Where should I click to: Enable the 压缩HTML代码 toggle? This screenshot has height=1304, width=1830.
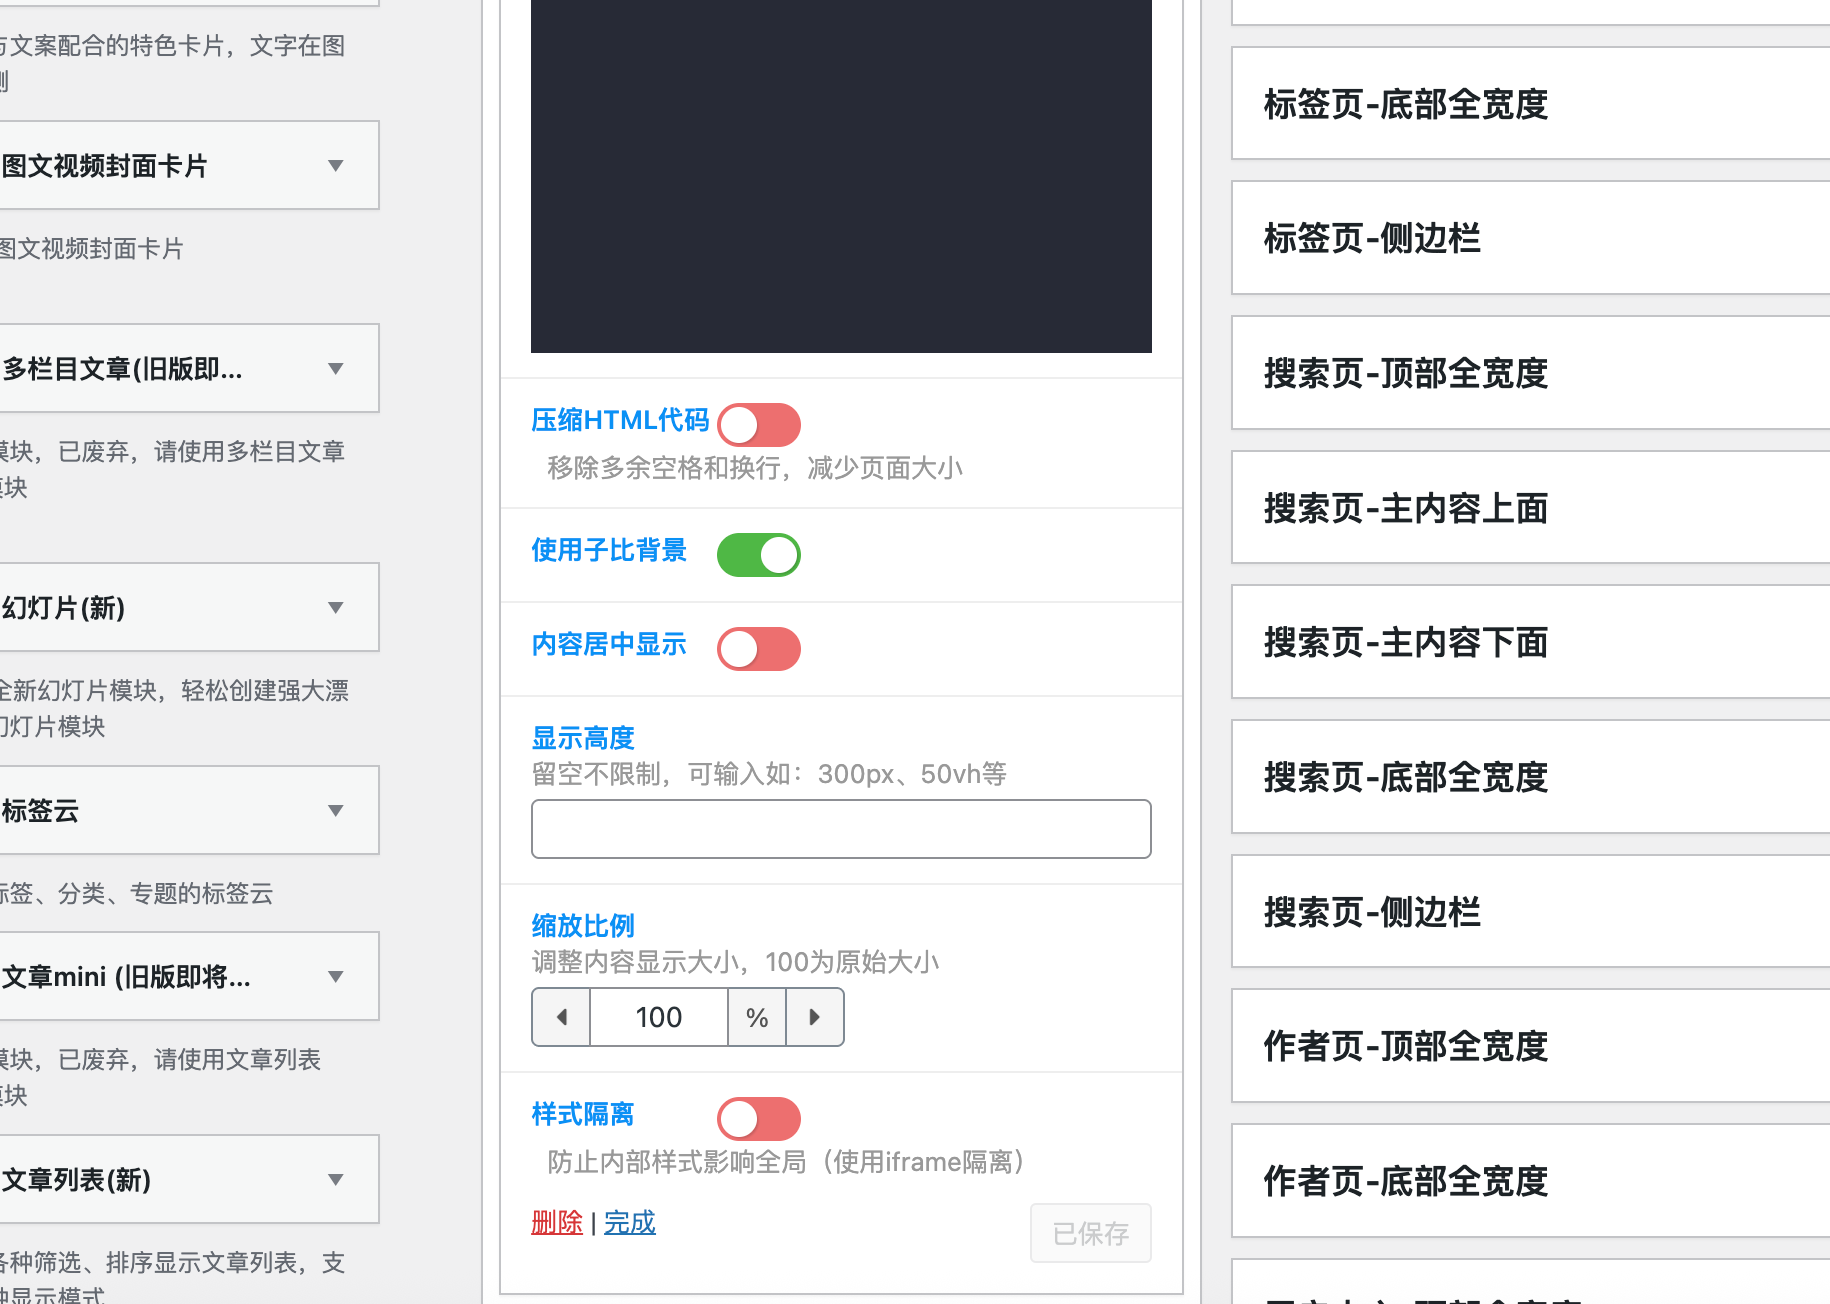(758, 424)
